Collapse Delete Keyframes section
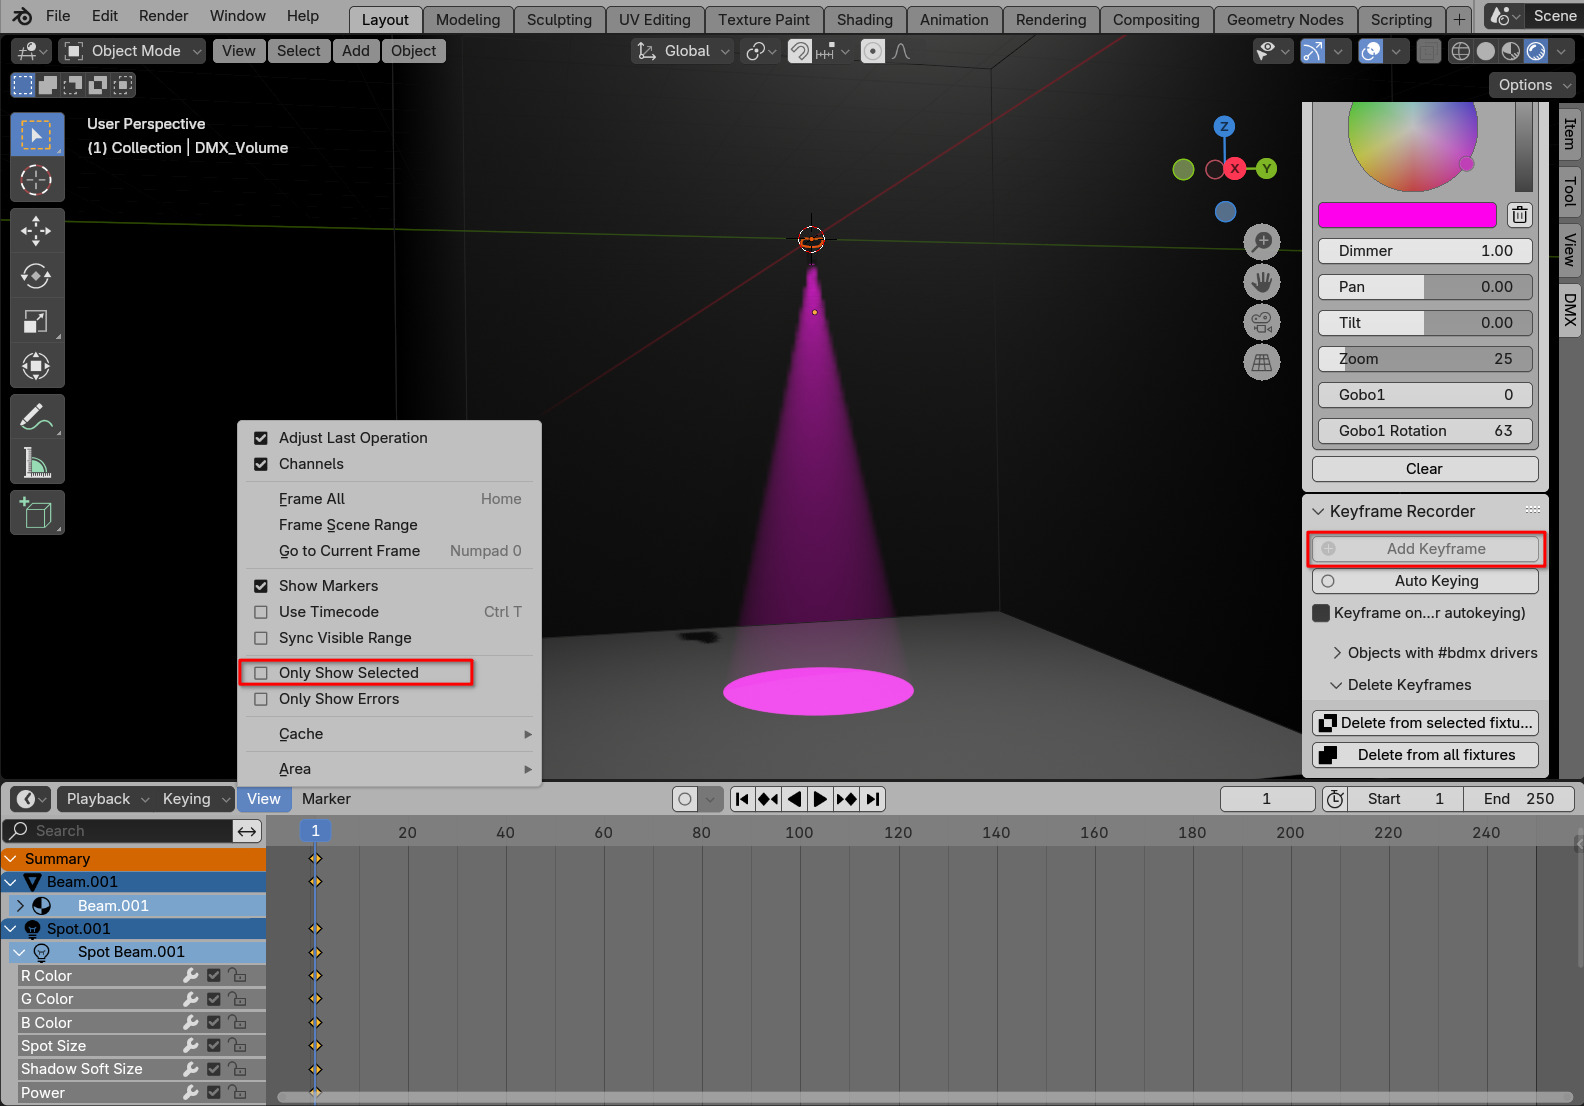 (x=1336, y=685)
